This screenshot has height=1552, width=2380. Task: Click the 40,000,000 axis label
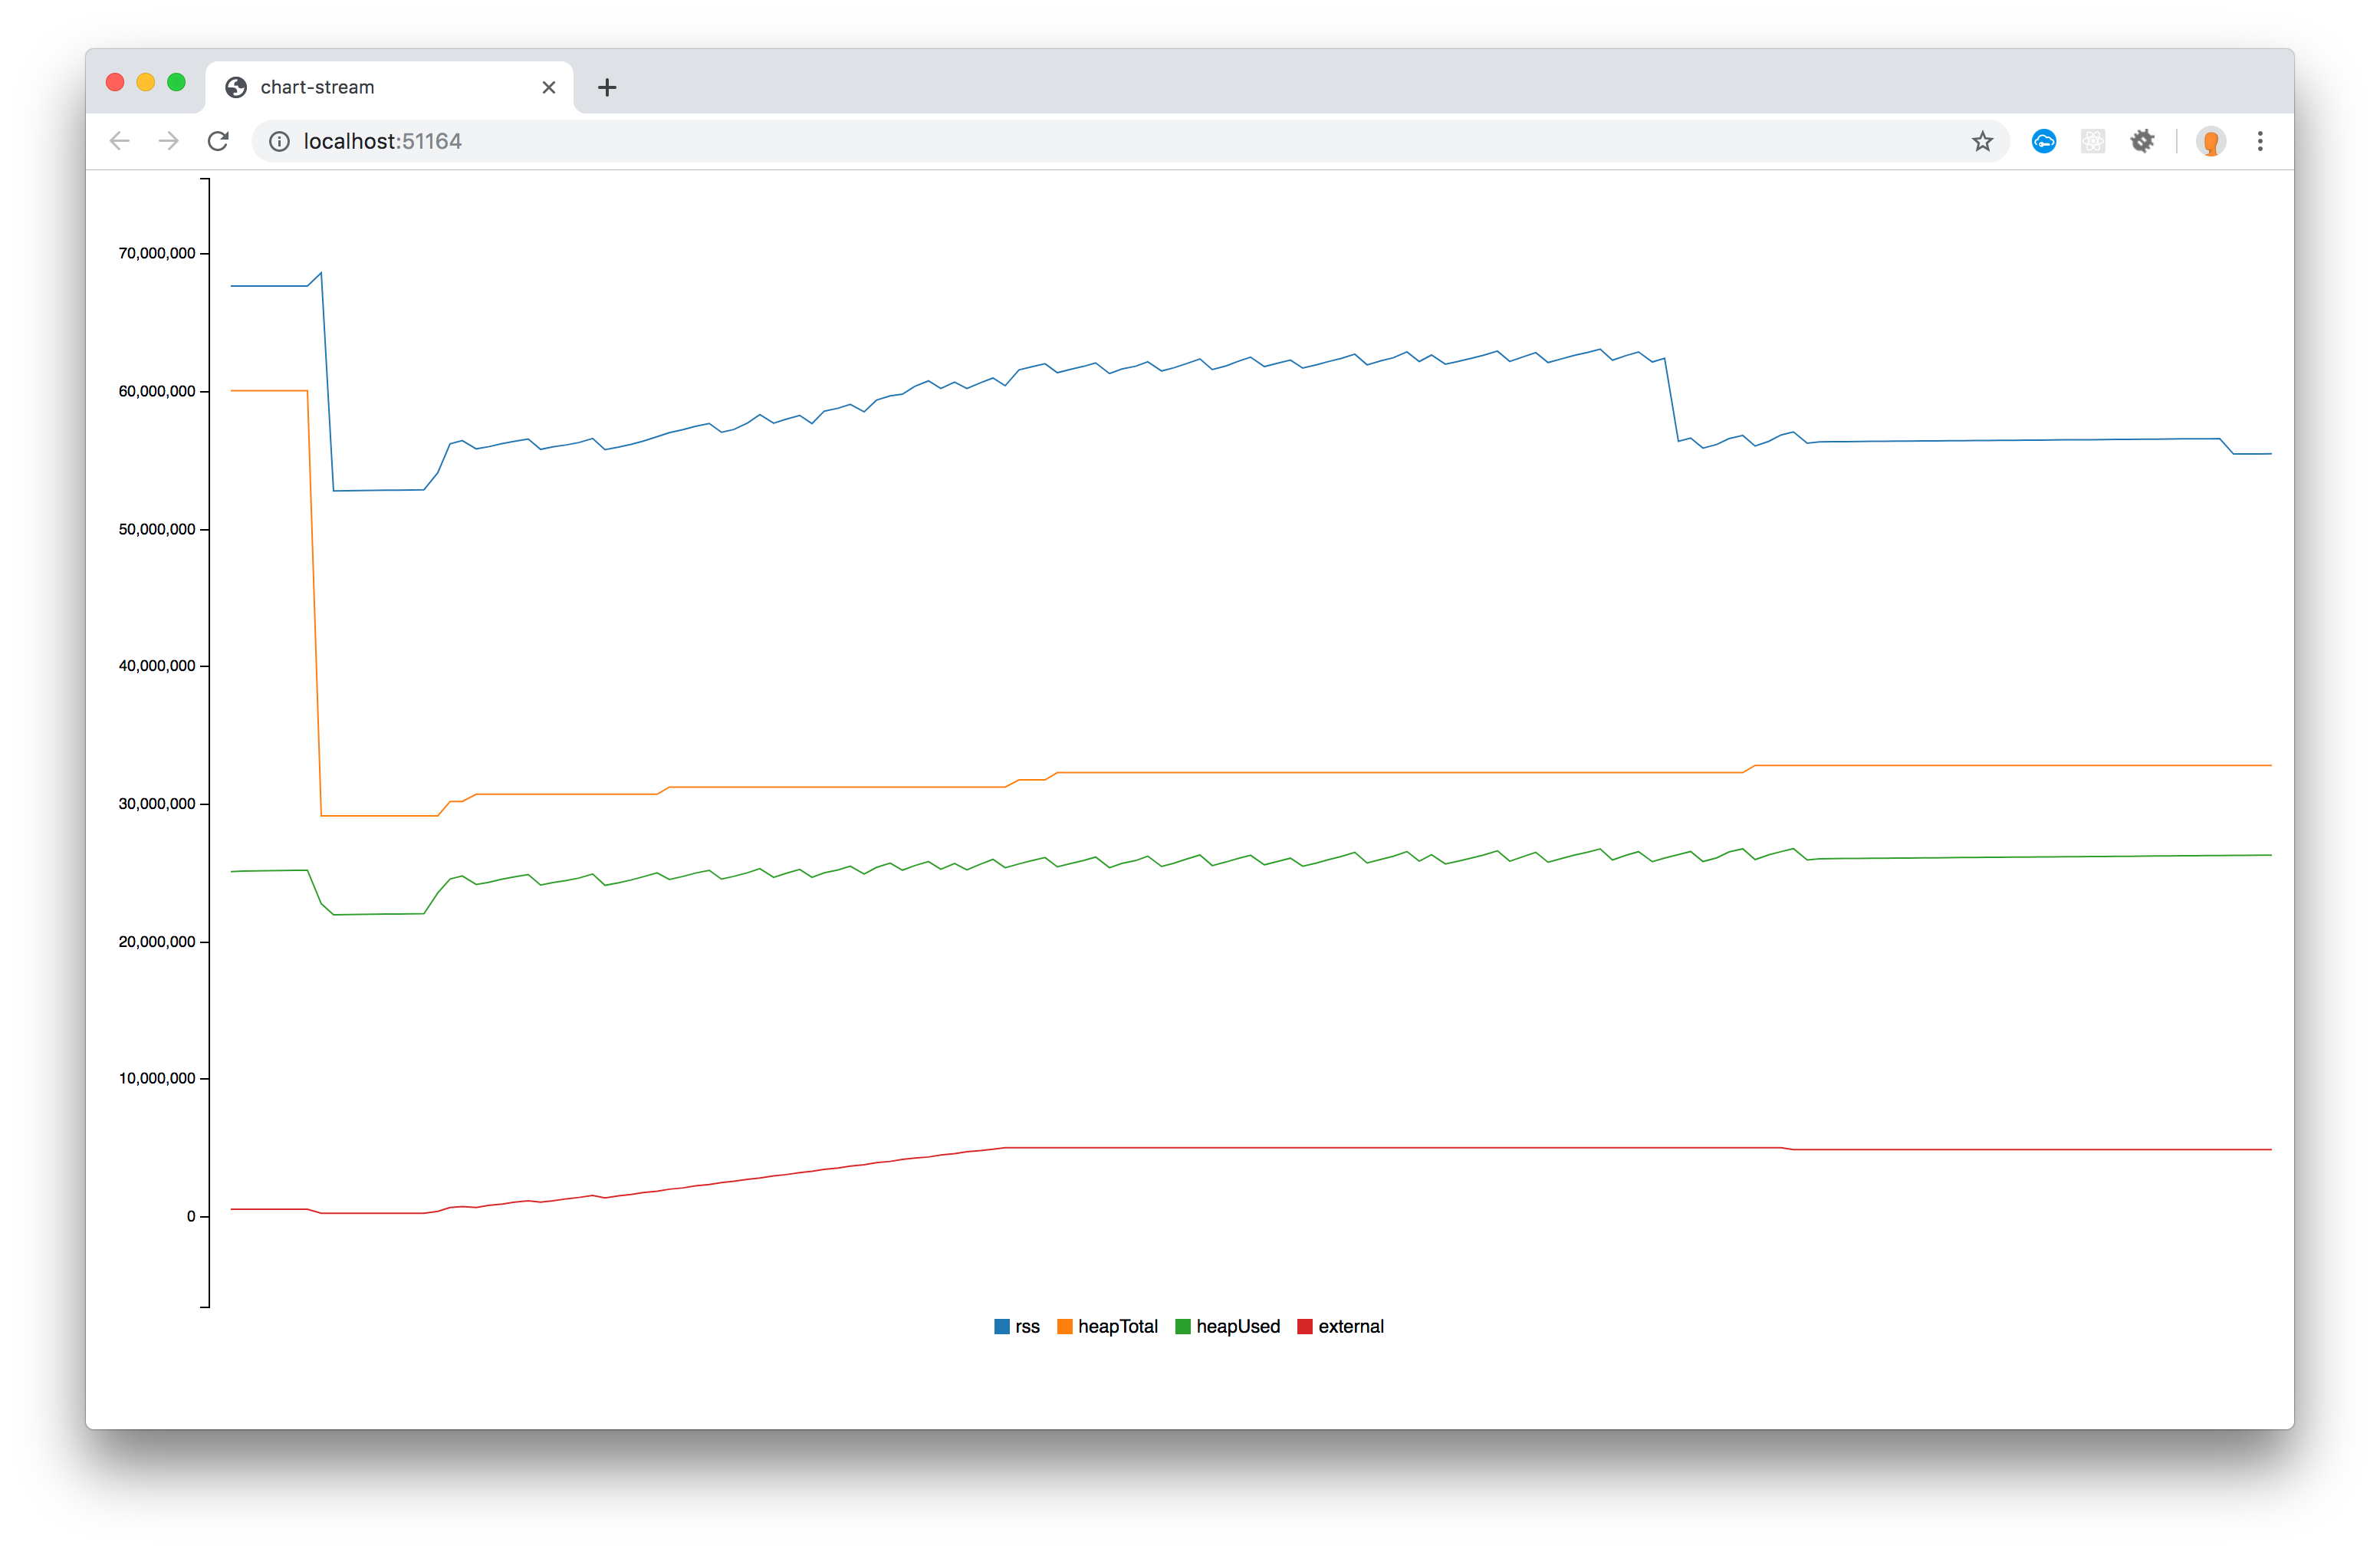coord(157,665)
